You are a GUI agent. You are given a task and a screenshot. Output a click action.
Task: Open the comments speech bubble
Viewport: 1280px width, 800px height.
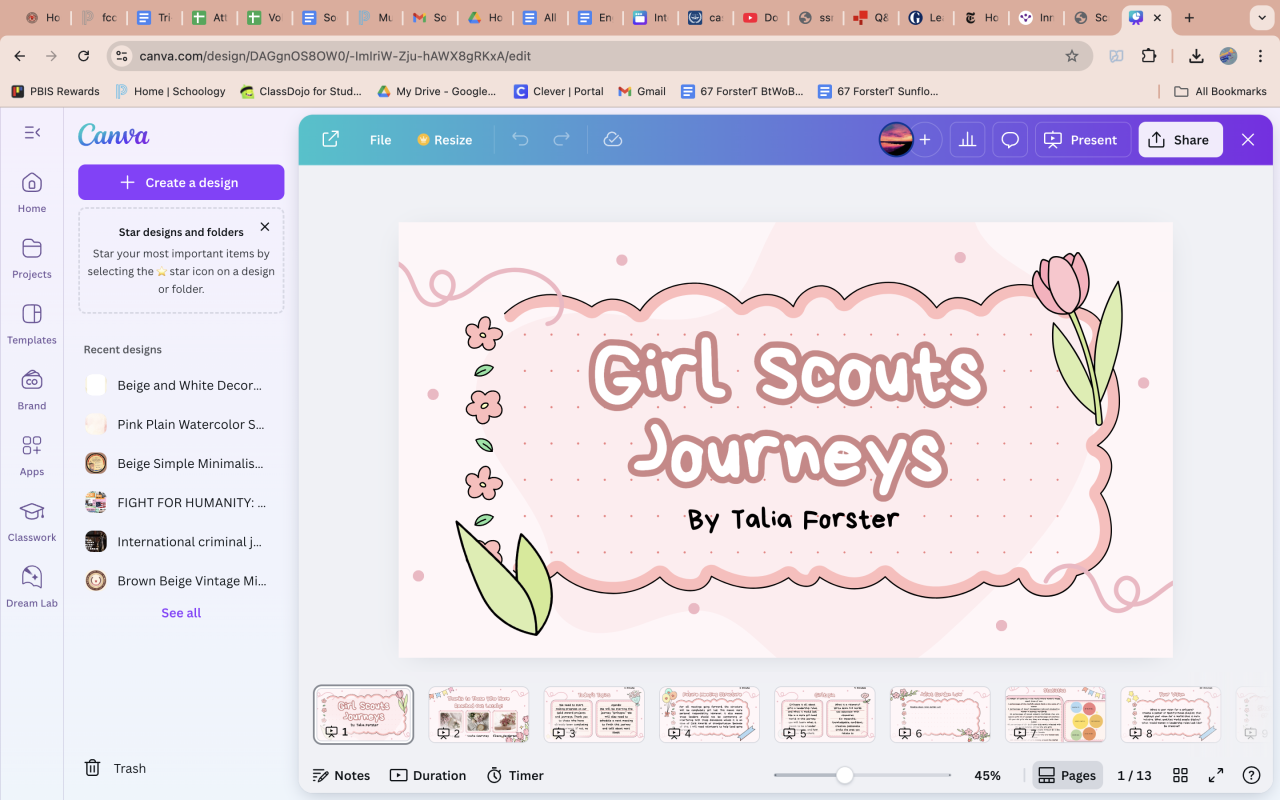(x=1010, y=140)
